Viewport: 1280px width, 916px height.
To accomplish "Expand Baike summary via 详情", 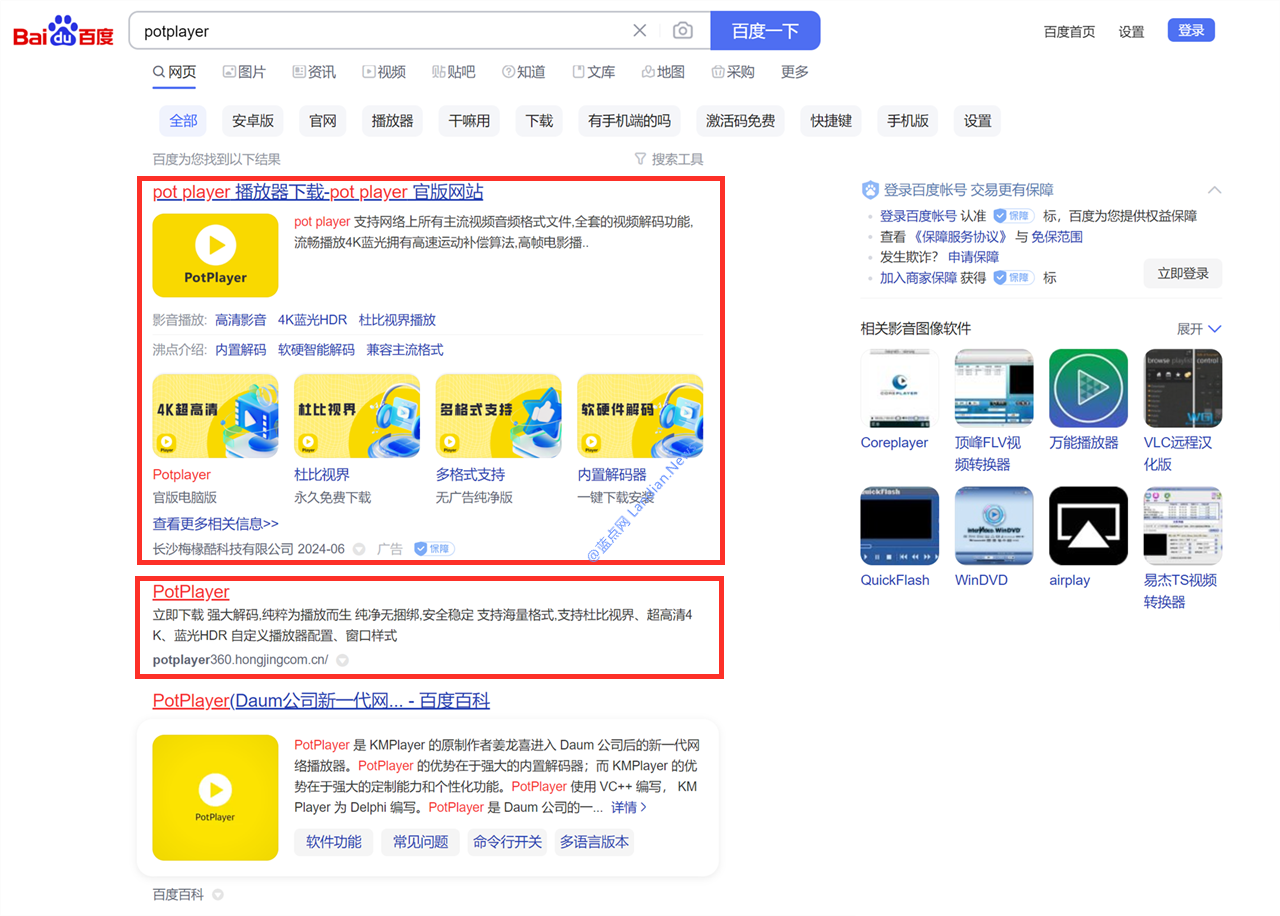I will click(x=629, y=807).
